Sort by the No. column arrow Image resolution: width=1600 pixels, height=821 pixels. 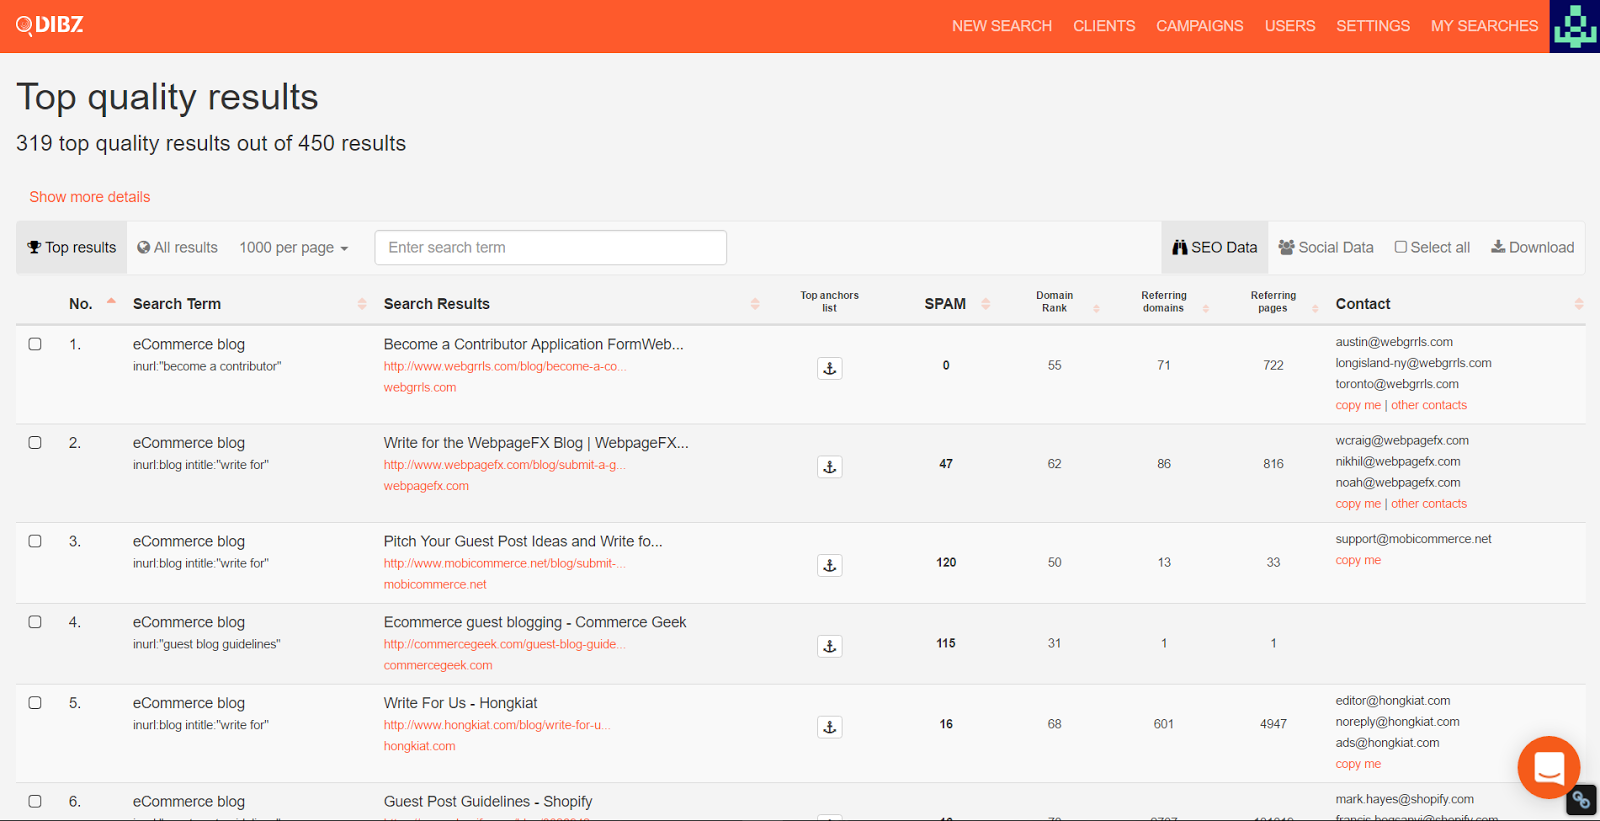click(111, 302)
